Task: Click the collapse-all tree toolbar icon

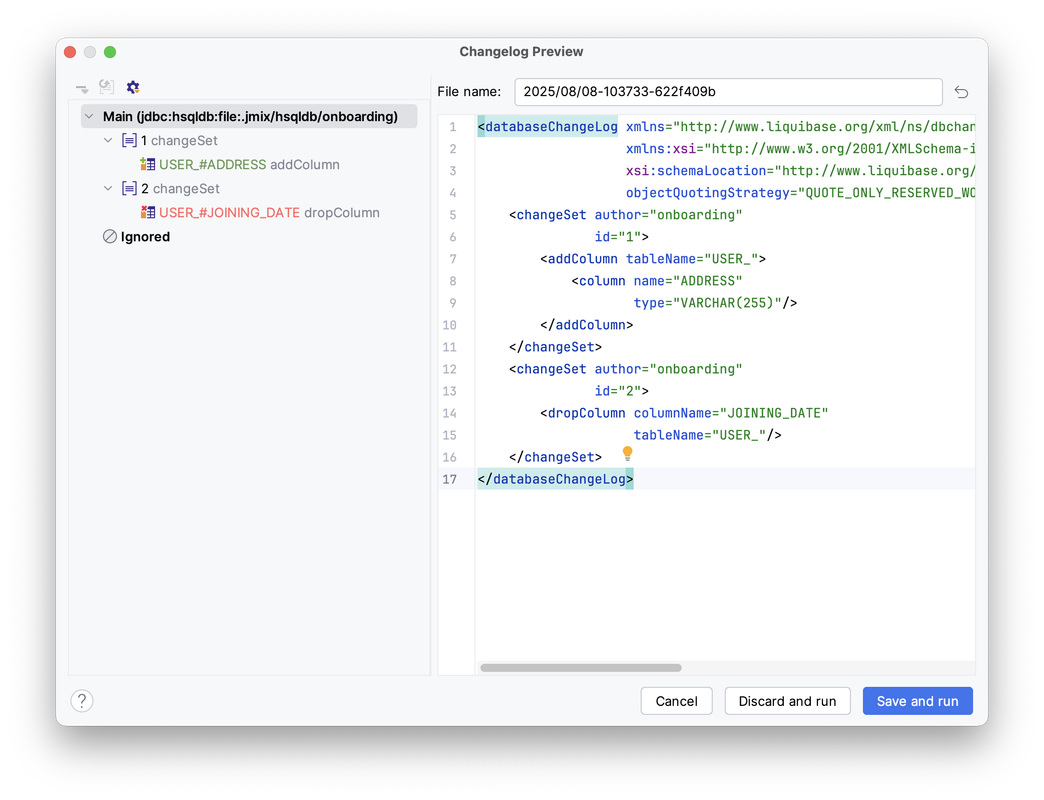Action: pos(82,88)
